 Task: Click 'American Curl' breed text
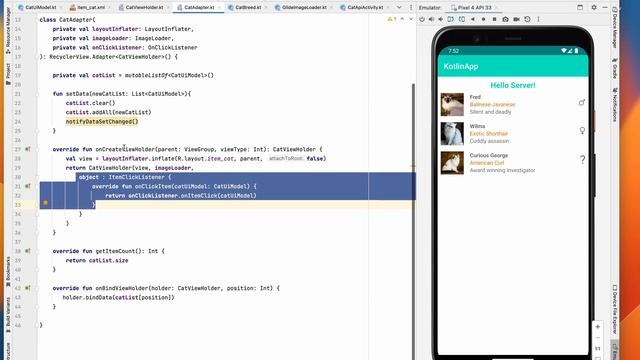[487, 163]
